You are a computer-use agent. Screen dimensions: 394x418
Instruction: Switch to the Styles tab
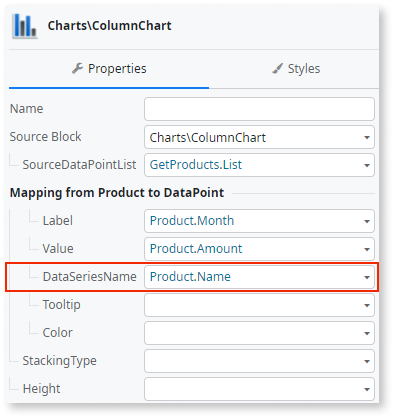click(294, 69)
